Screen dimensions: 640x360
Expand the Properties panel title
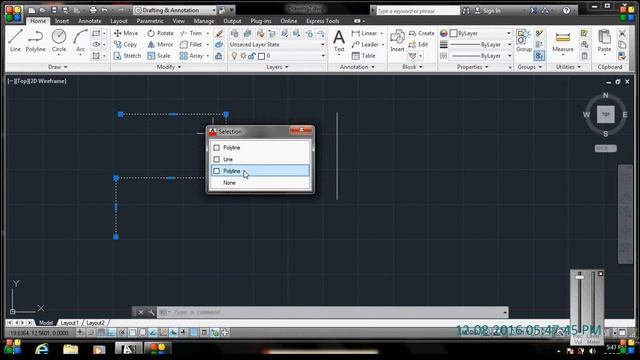point(472,67)
